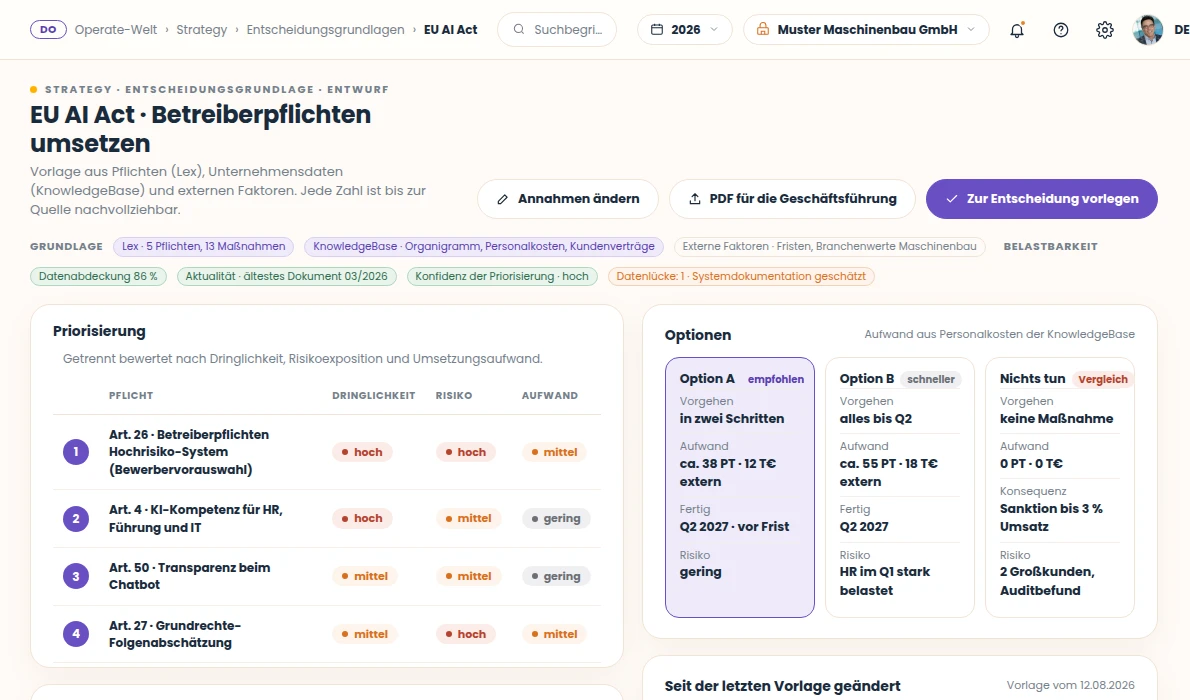Screen dimensions: 1190x700
Task: Open the notifications bell
Action: pos(1017,30)
